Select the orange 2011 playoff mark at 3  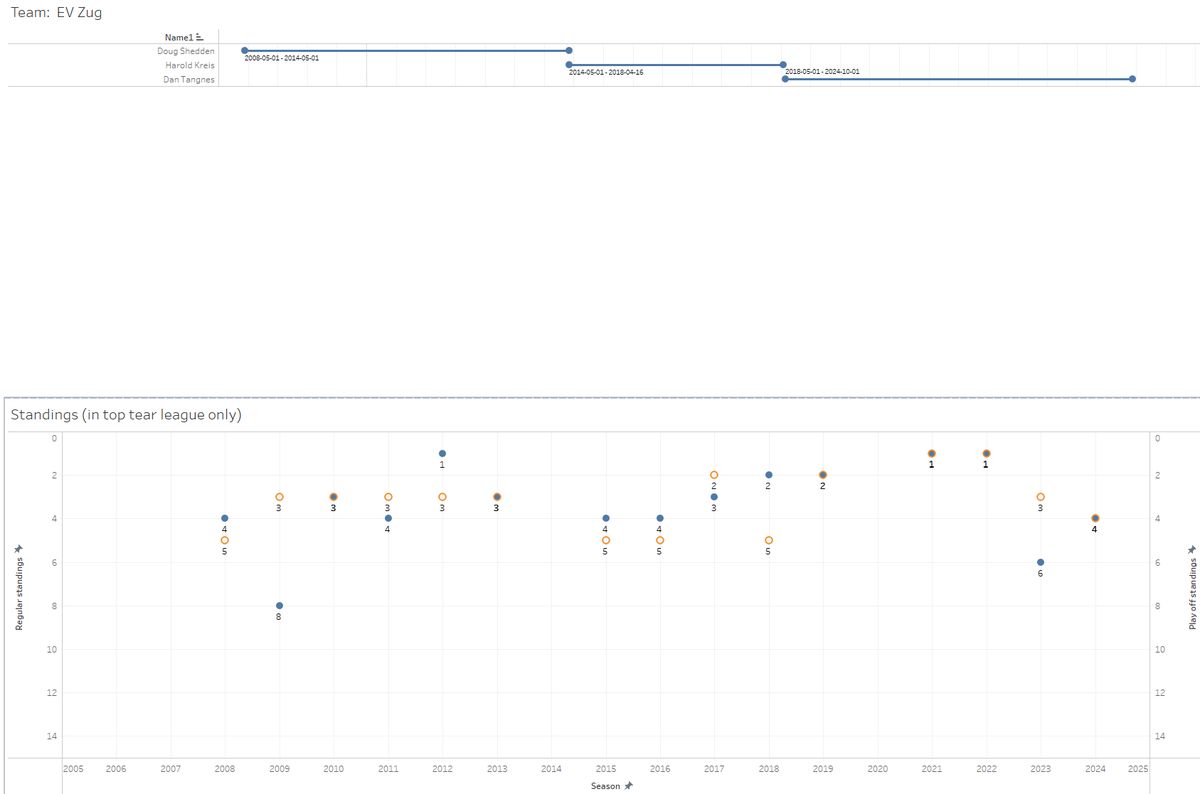point(388,497)
